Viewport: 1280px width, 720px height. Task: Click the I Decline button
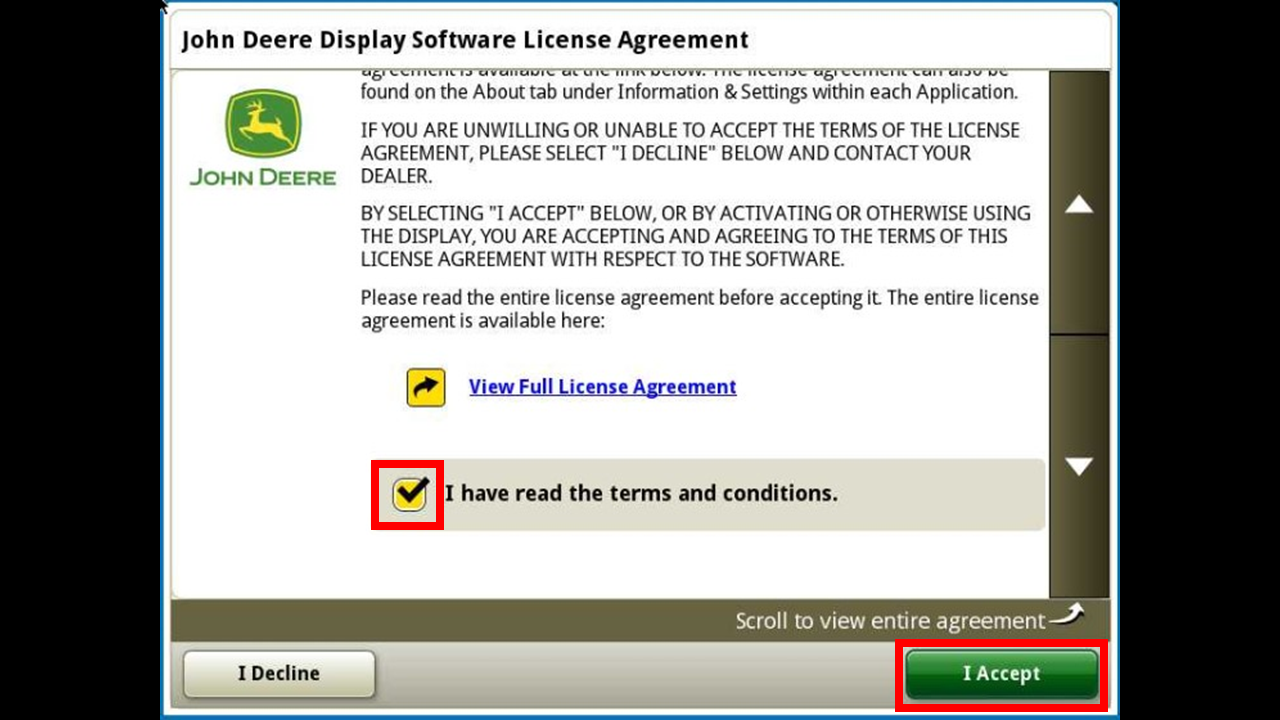[279, 674]
